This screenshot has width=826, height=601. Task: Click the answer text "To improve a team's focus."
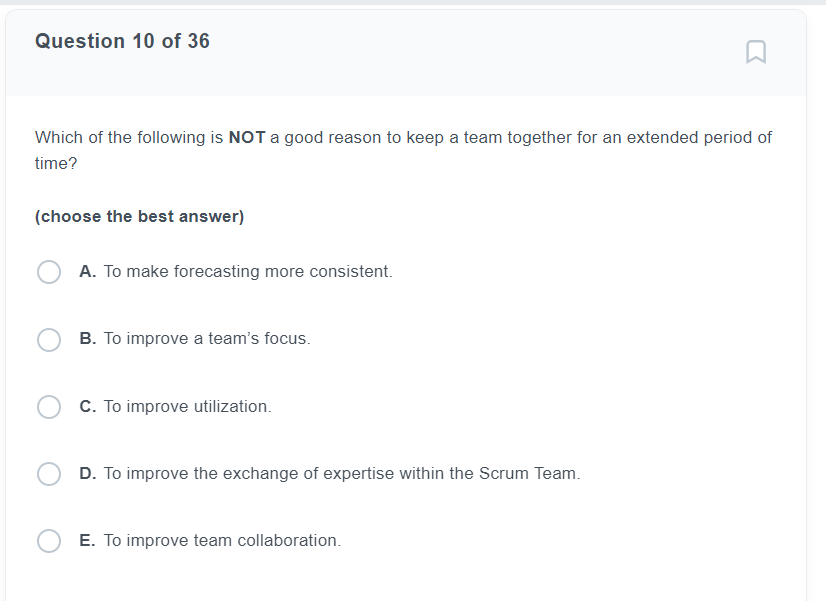[207, 339]
